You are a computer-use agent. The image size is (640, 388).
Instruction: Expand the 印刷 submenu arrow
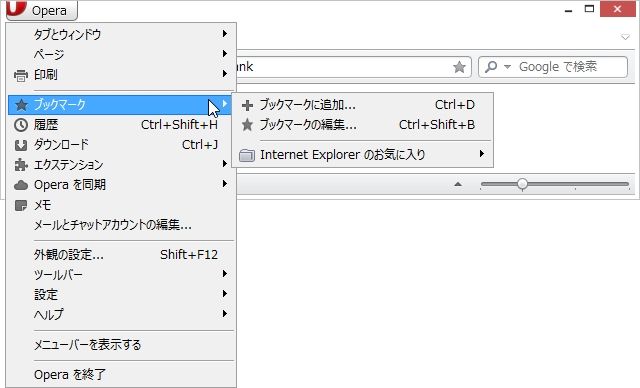(x=224, y=74)
